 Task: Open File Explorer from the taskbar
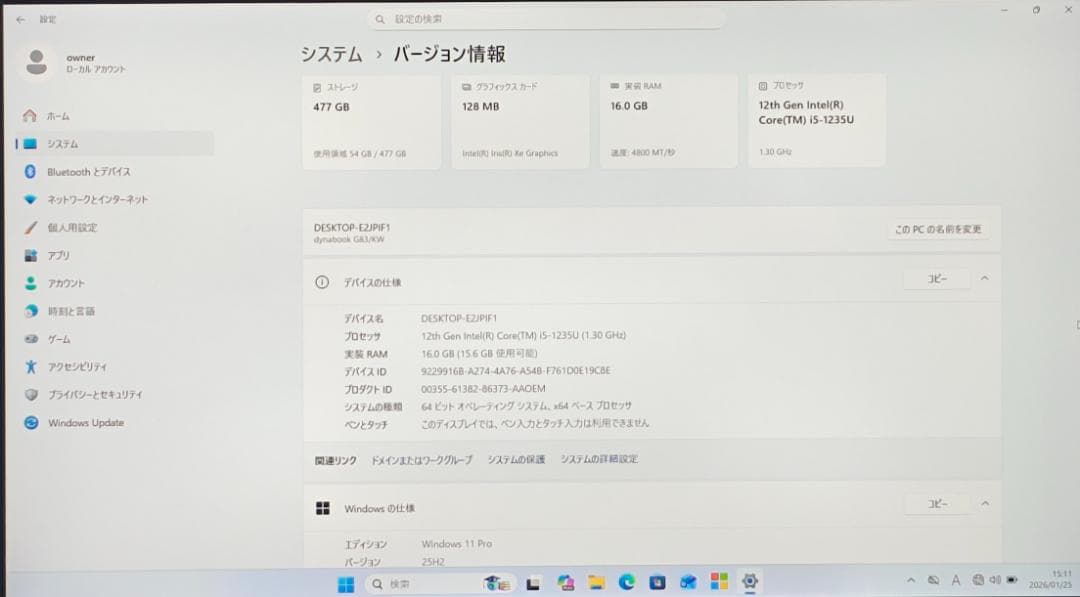point(597,580)
